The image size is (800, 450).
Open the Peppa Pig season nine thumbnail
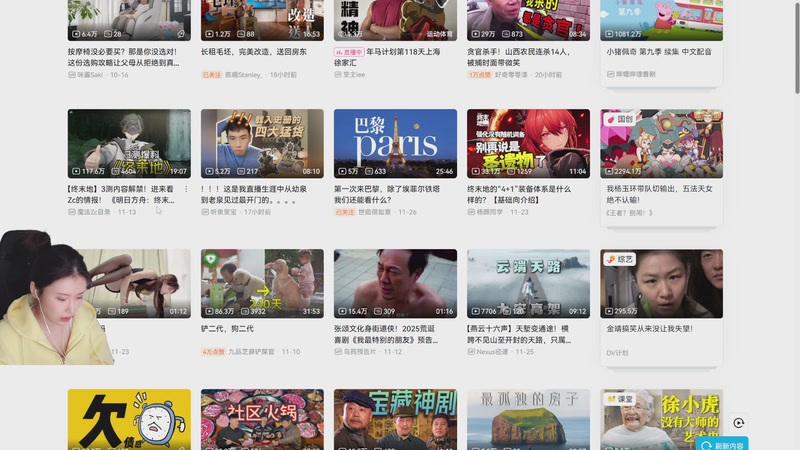662,20
